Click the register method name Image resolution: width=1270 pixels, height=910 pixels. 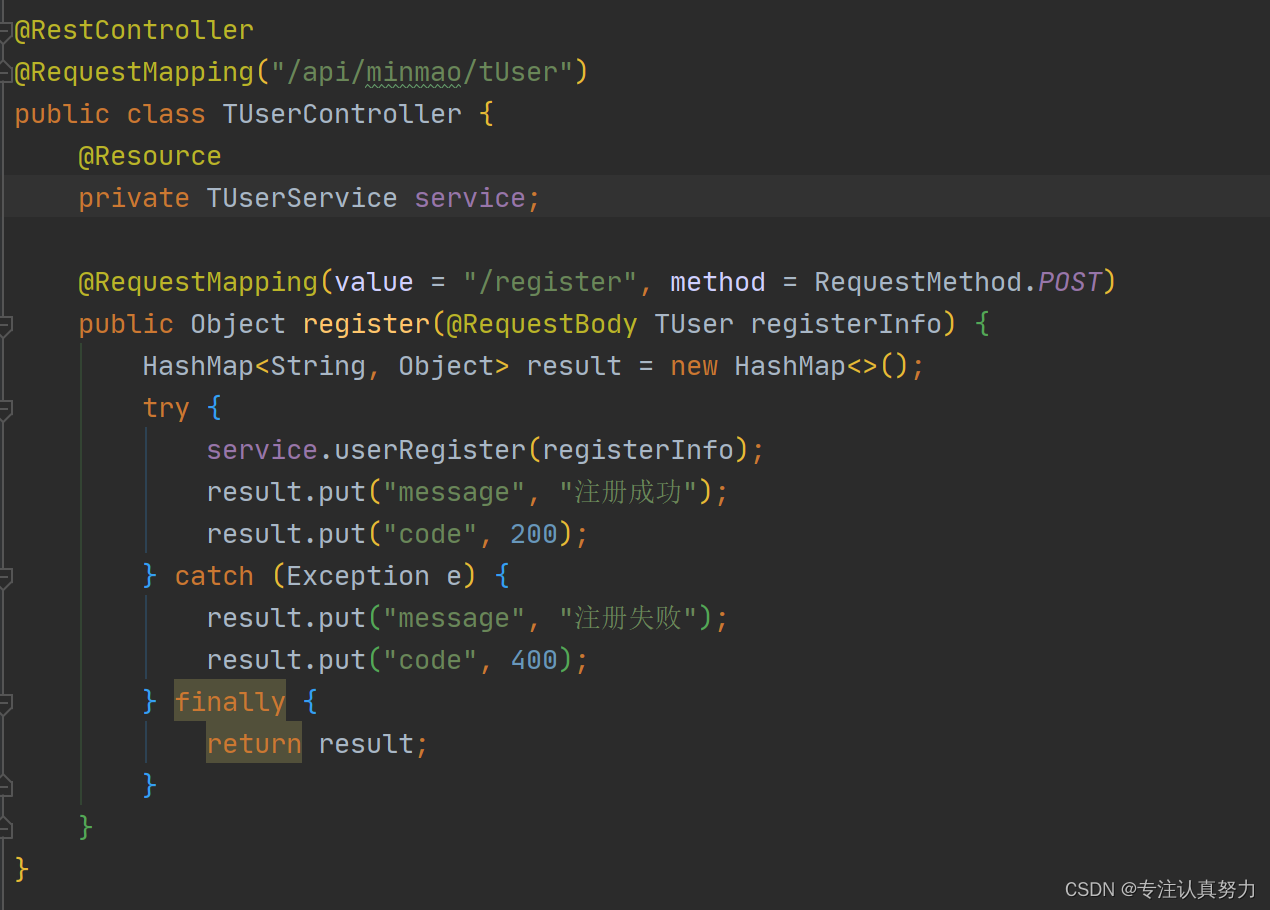[366, 325]
